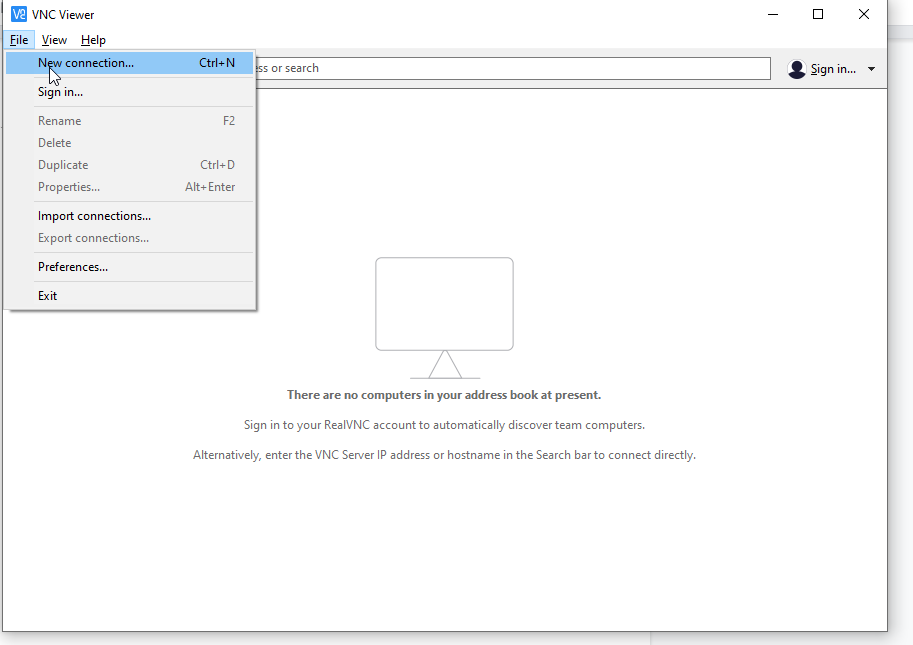This screenshot has width=913, height=645.
Task: Click the Duplicate menu entry
Action: click(x=129, y=165)
